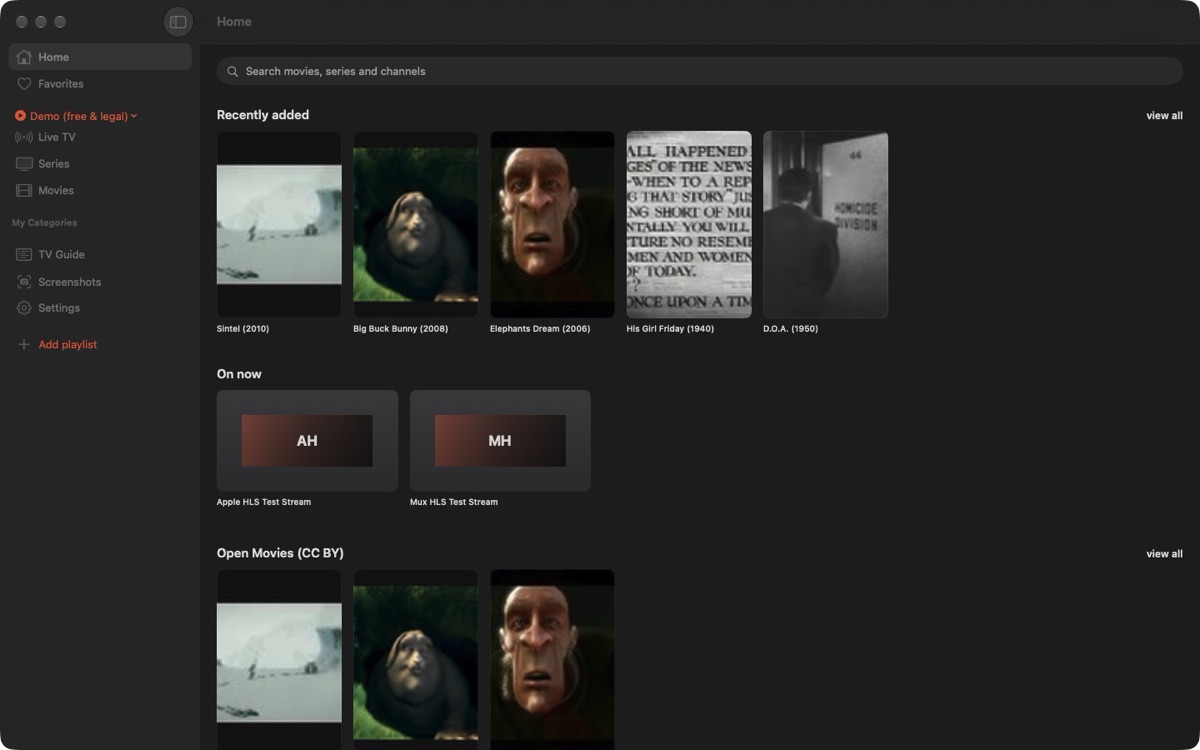The image size is (1200, 750).
Task: Toggle the sidebar panel icon
Action: pyautogui.click(x=178, y=22)
